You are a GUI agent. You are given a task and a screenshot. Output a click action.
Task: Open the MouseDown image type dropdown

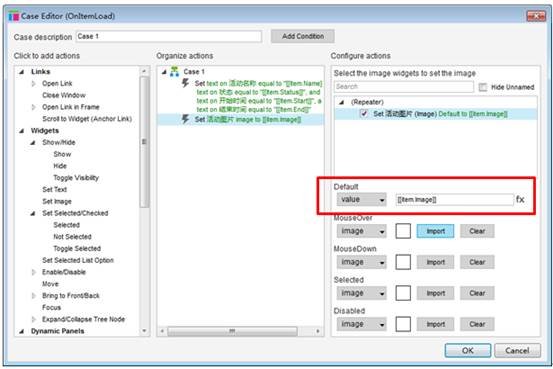(x=361, y=262)
